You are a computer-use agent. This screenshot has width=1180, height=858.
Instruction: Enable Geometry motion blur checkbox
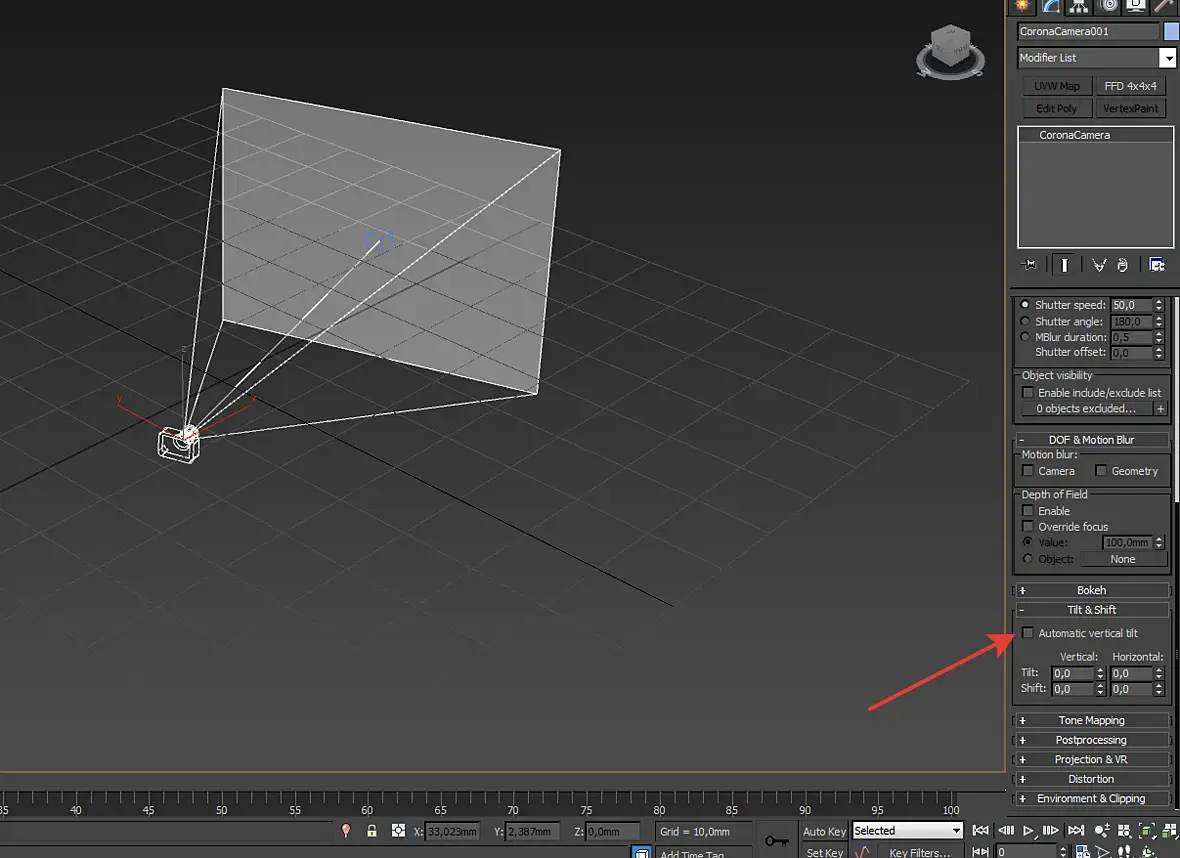tap(1101, 470)
